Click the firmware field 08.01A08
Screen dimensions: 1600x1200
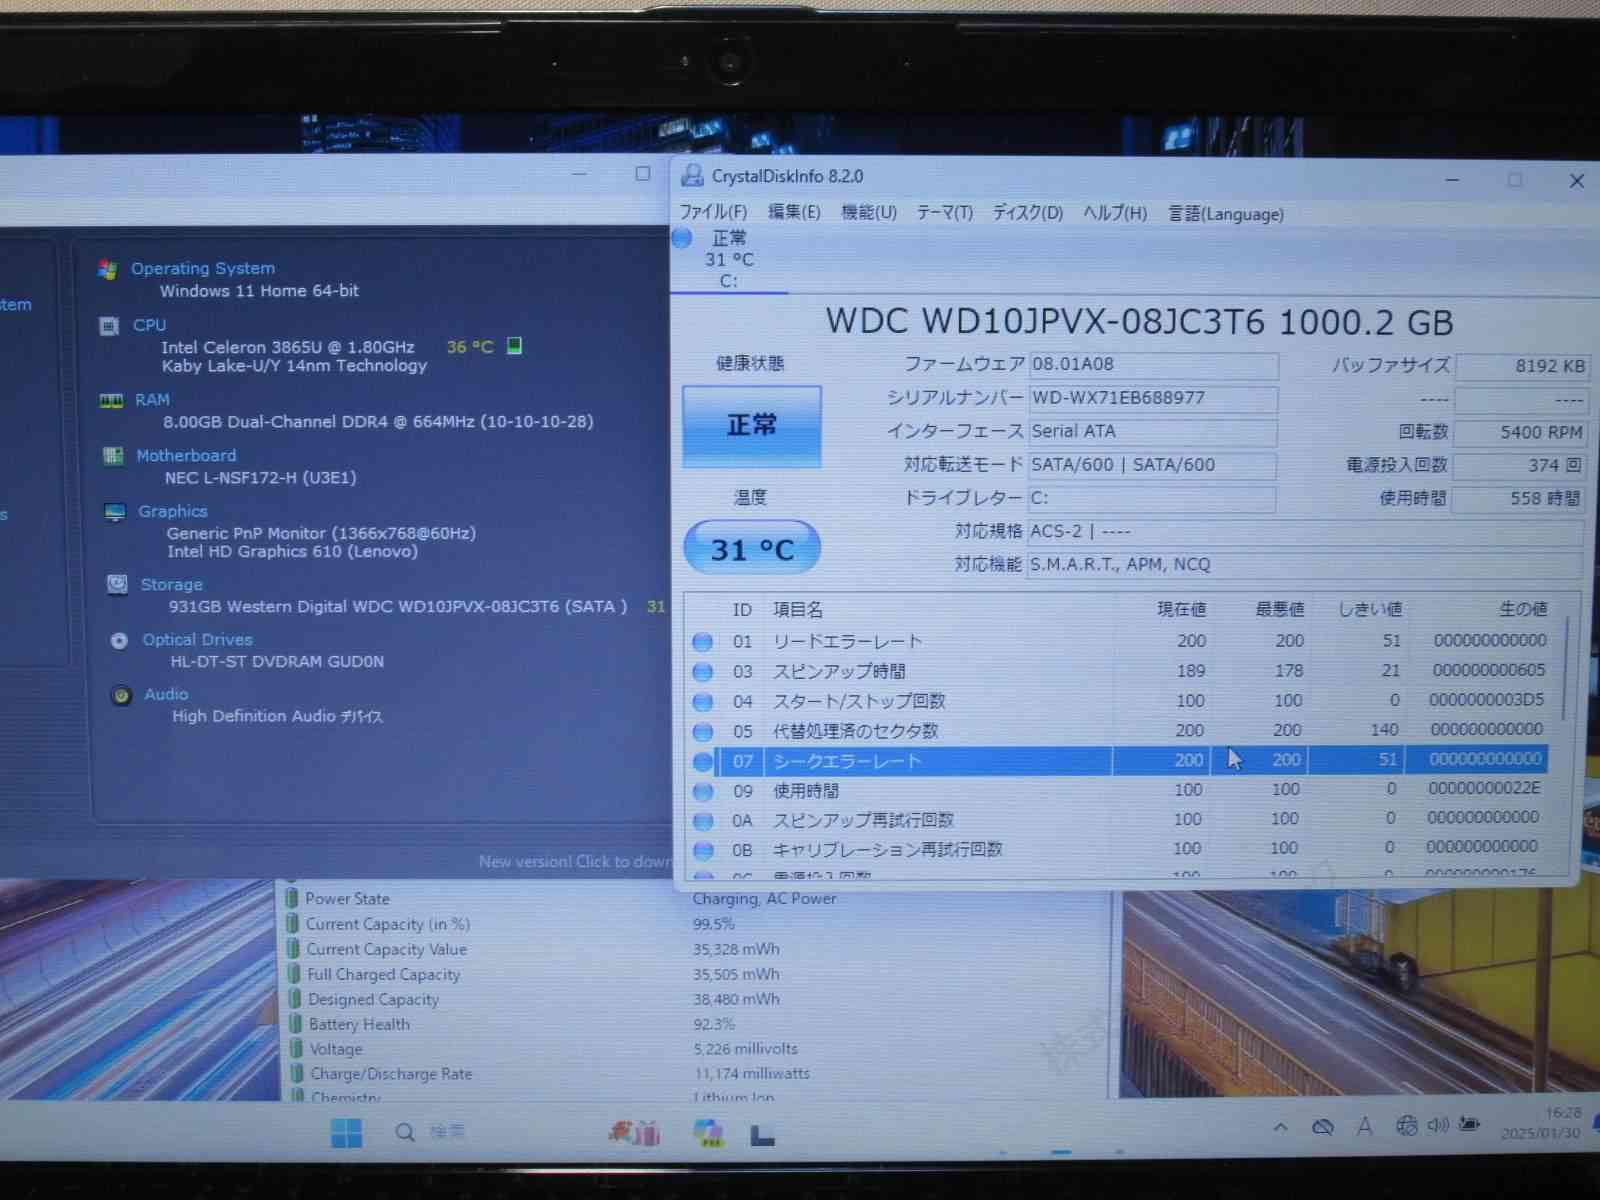click(x=1153, y=365)
